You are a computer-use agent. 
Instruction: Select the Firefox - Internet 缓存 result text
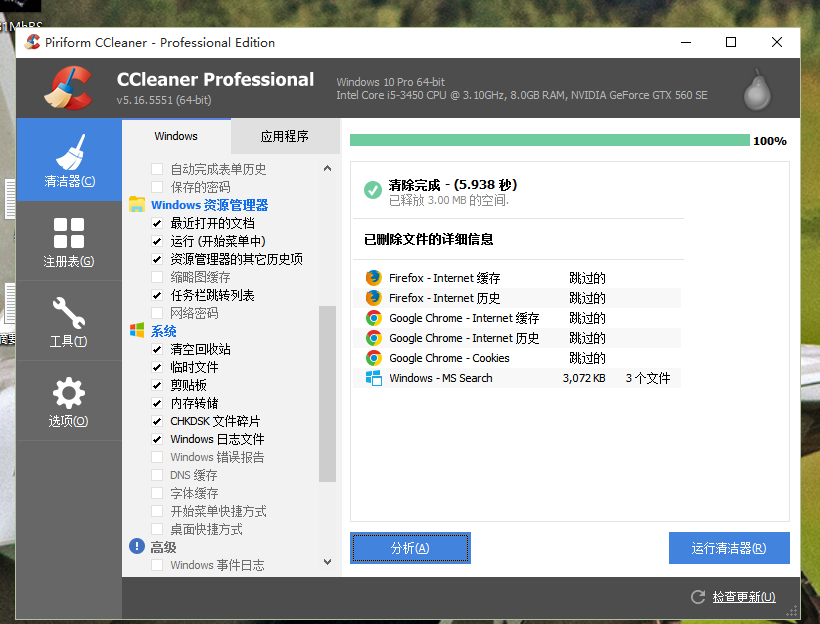(x=445, y=278)
